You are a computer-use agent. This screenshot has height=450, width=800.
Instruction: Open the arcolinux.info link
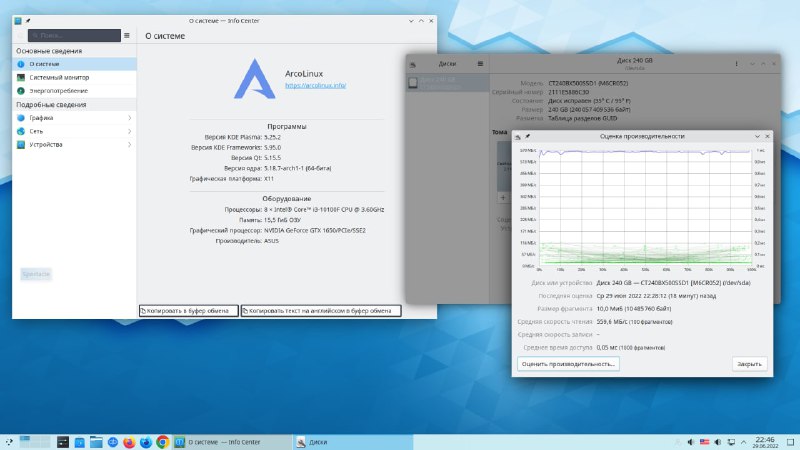pos(315,85)
